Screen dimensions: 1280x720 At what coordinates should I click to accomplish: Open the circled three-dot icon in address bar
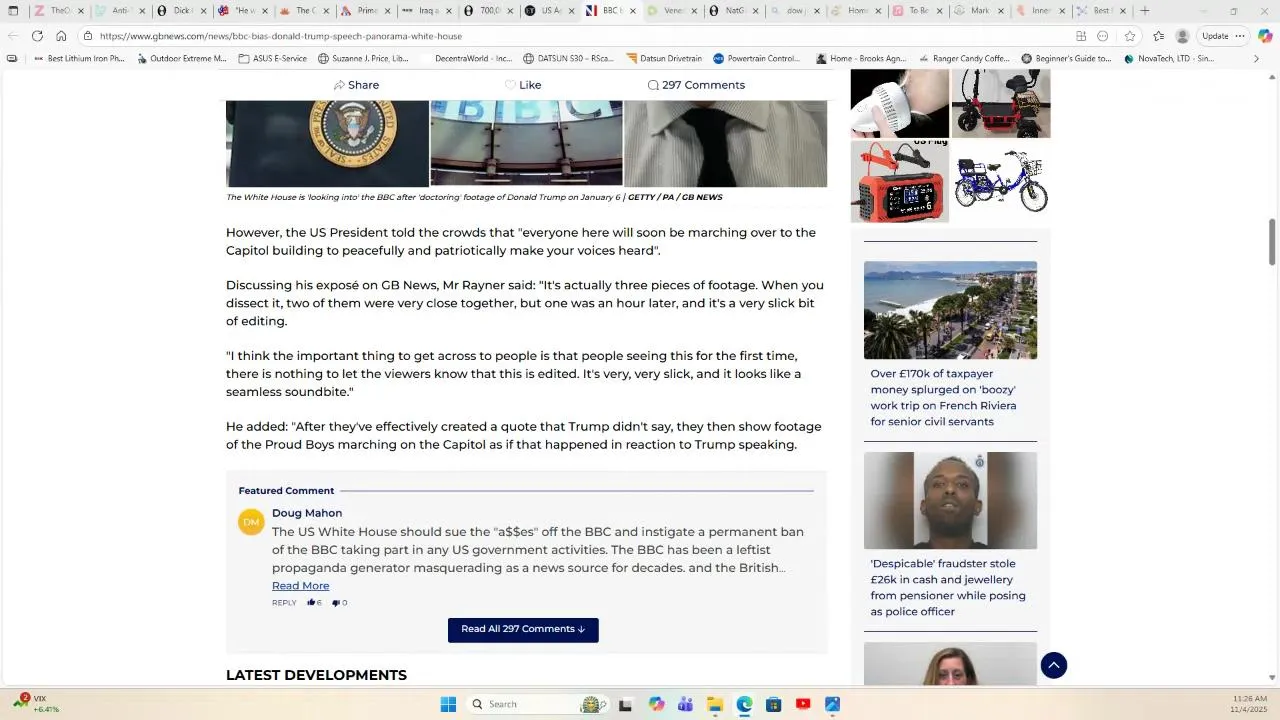[1103, 36]
